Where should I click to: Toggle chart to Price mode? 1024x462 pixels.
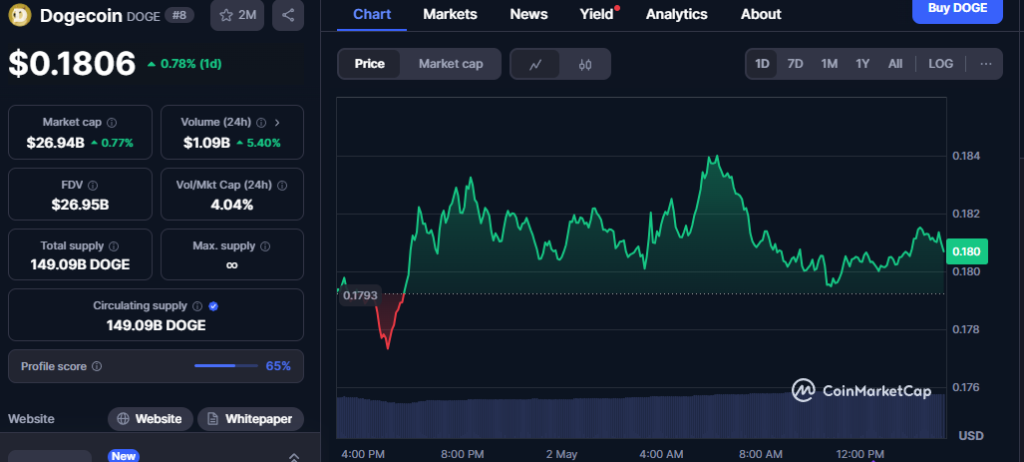coord(370,64)
